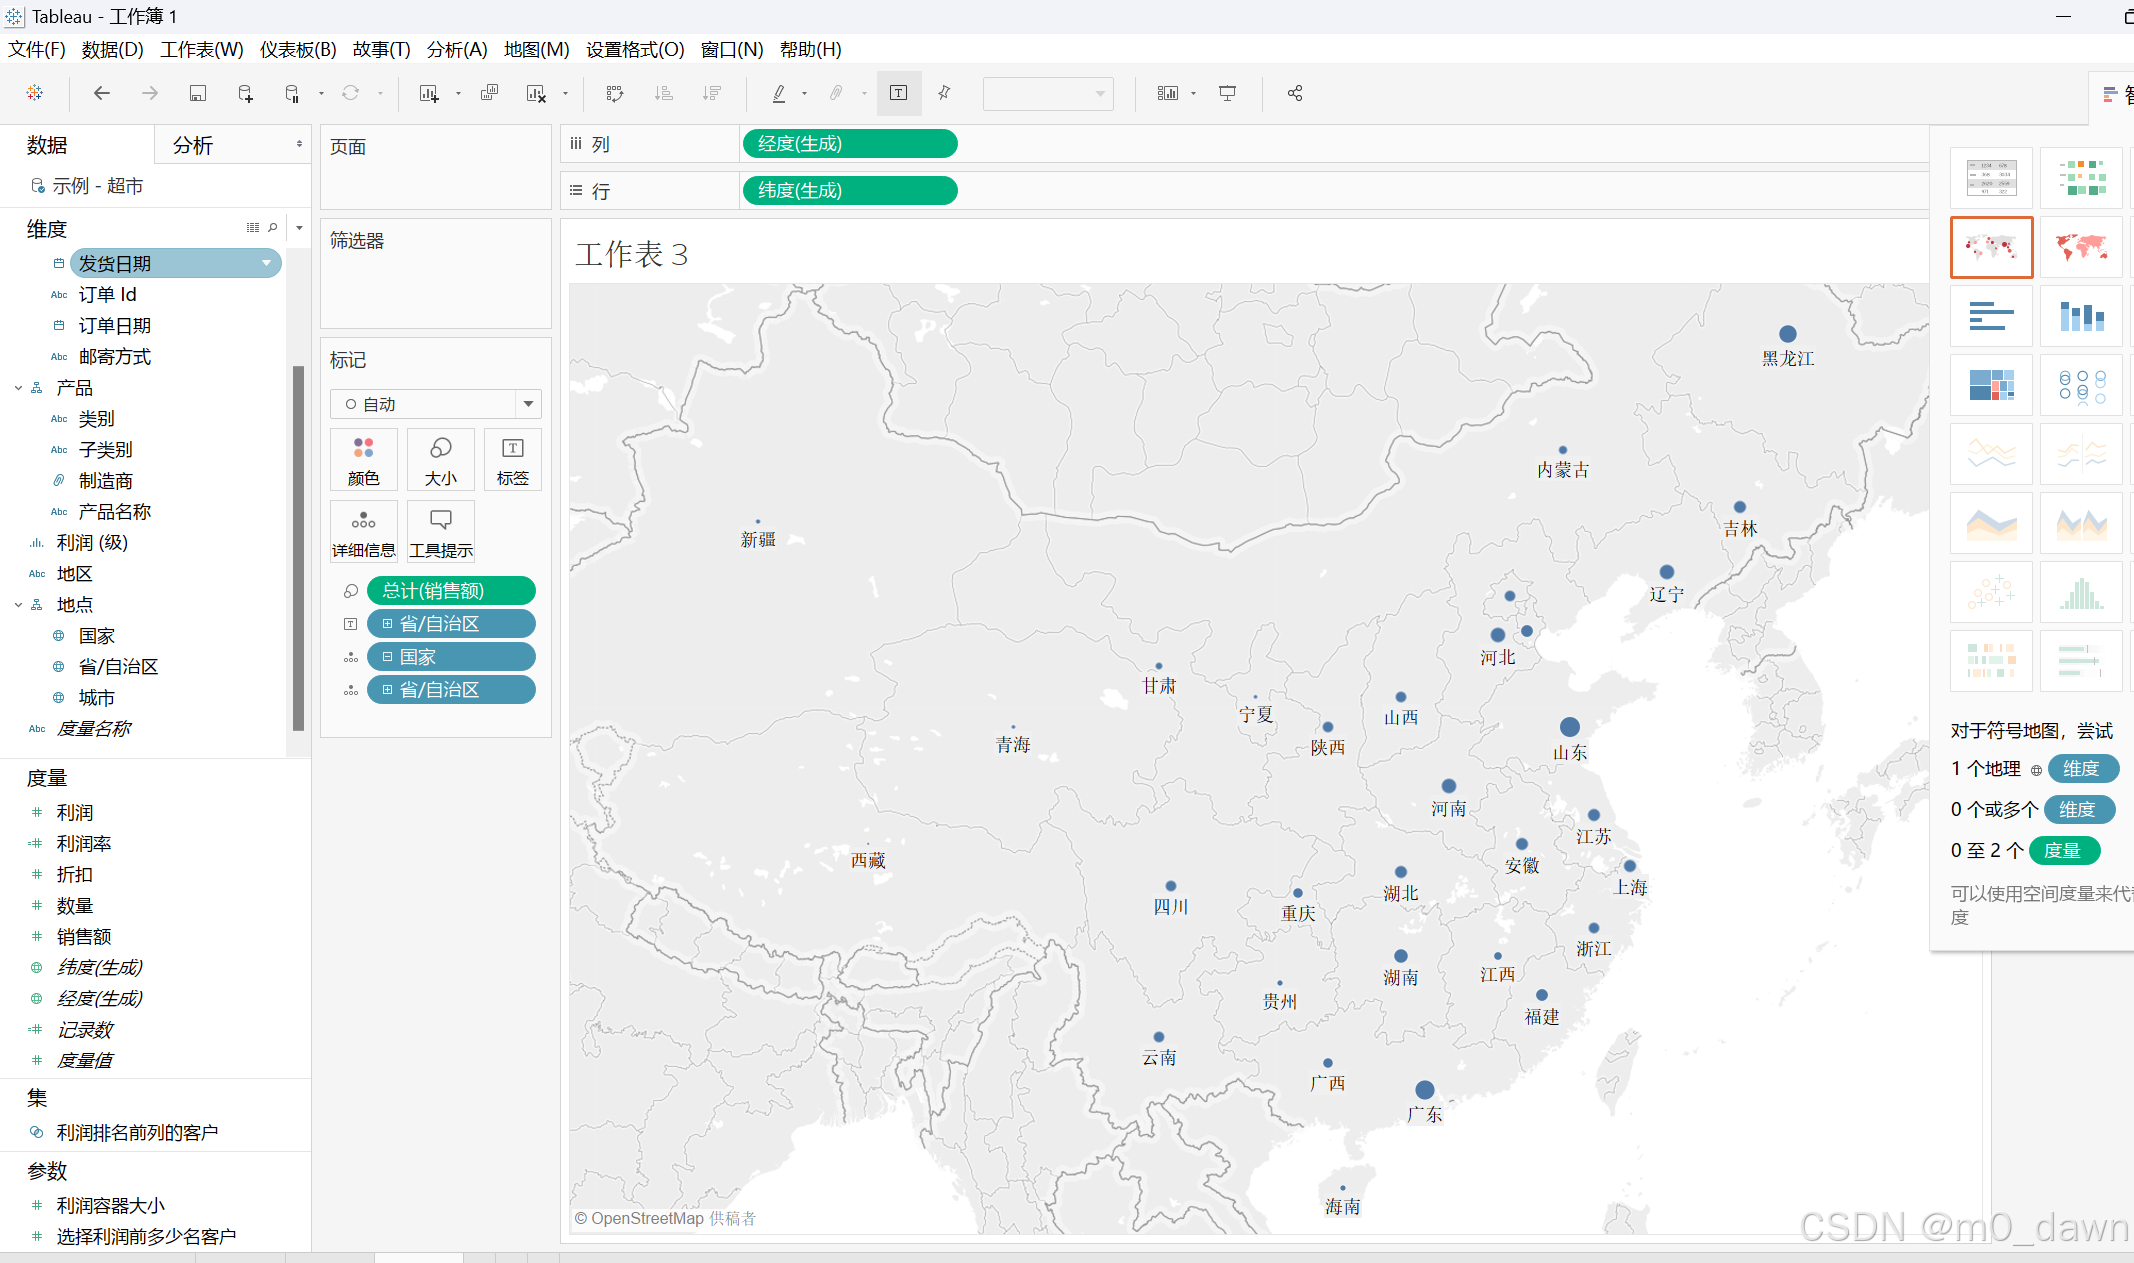Expand the 省/自治区 label pill hierarchy
The height and width of the screenshot is (1263, 2134).
387,624
